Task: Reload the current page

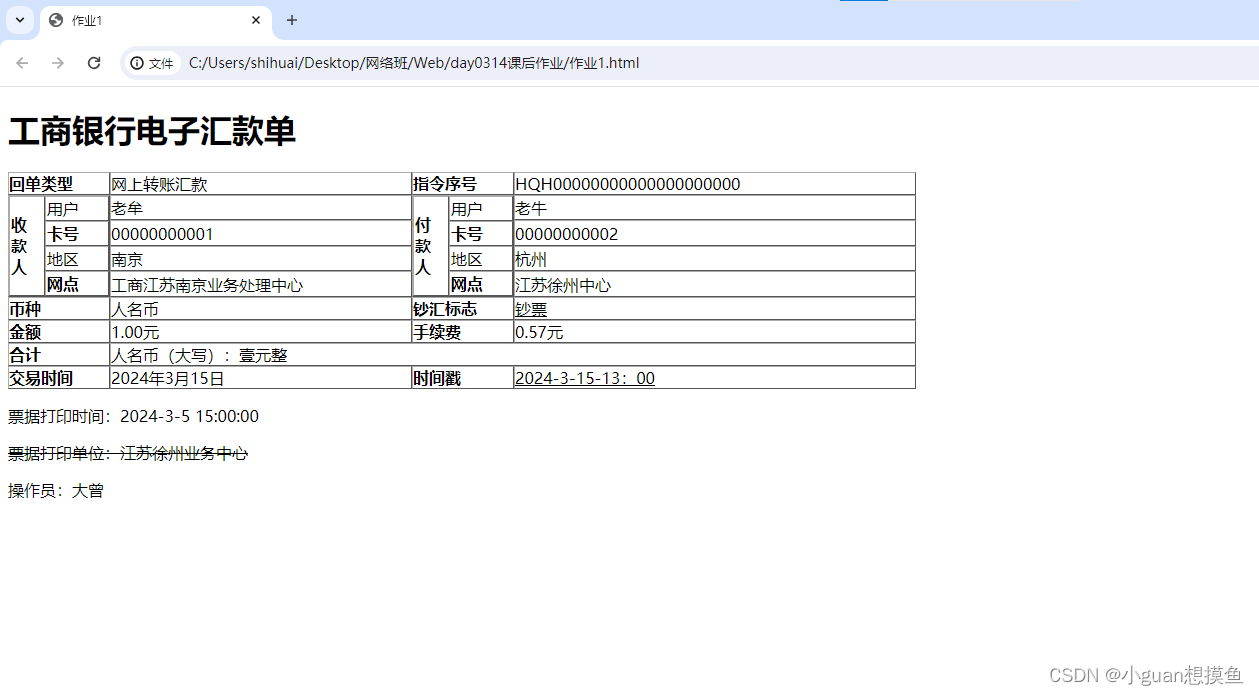Action: point(94,63)
